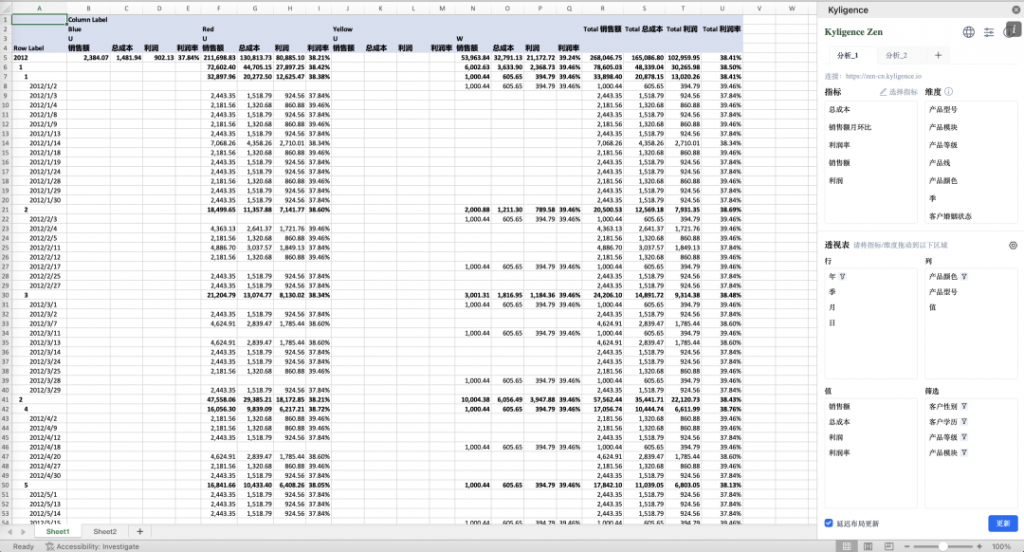Click the zoom out minus button
This screenshot has width=1024, height=552.
click(x=907, y=546)
